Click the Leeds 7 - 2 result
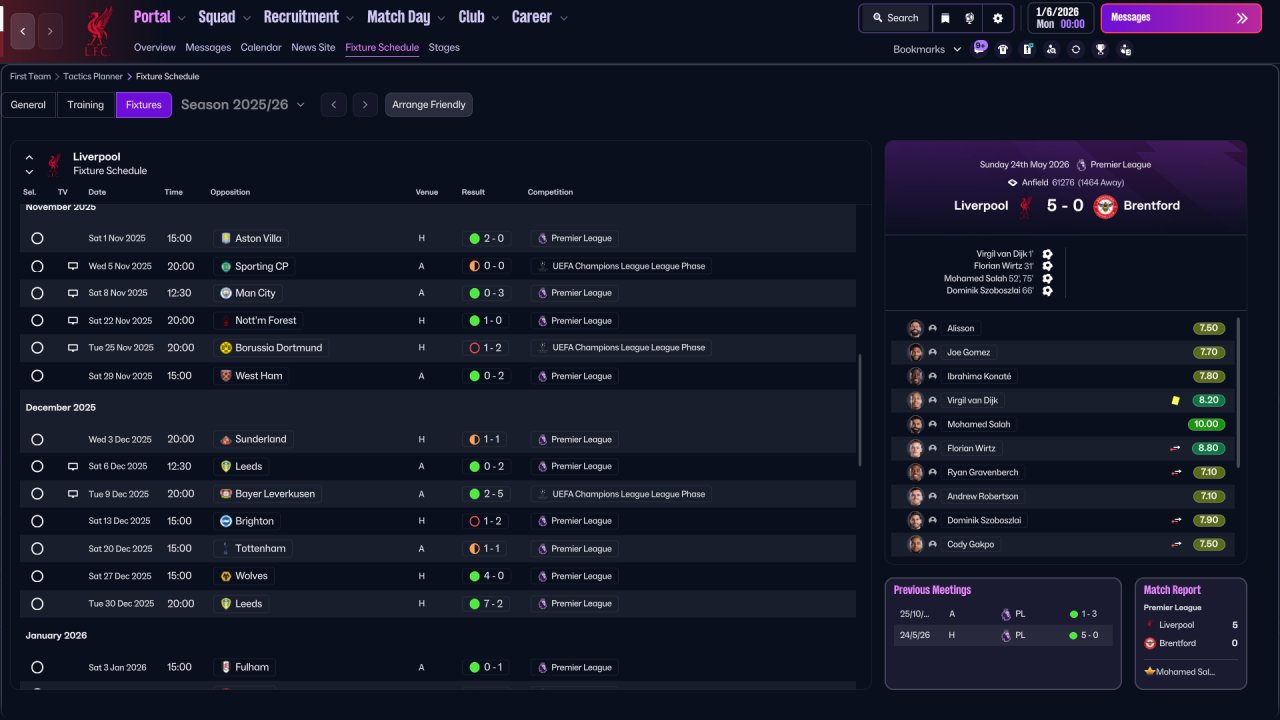The height and width of the screenshot is (720, 1280). click(x=485, y=604)
